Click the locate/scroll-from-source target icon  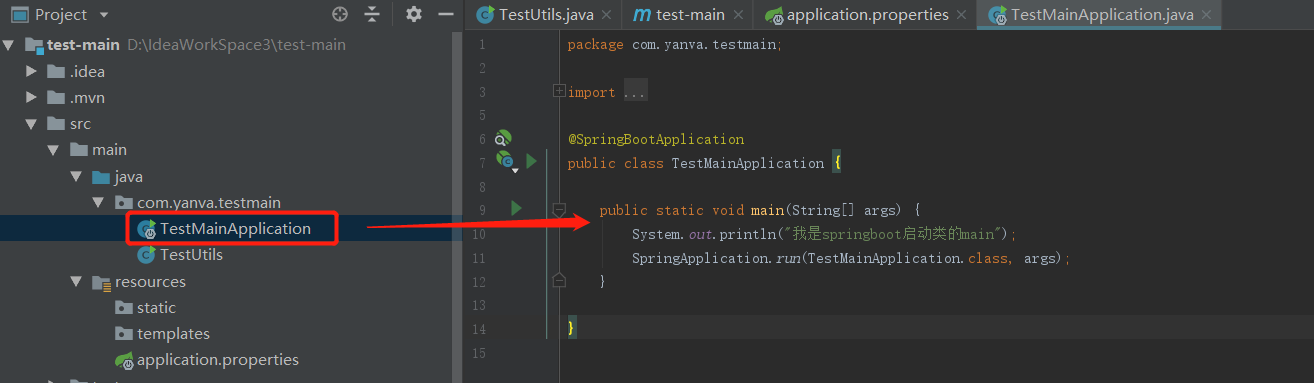coord(340,14)
